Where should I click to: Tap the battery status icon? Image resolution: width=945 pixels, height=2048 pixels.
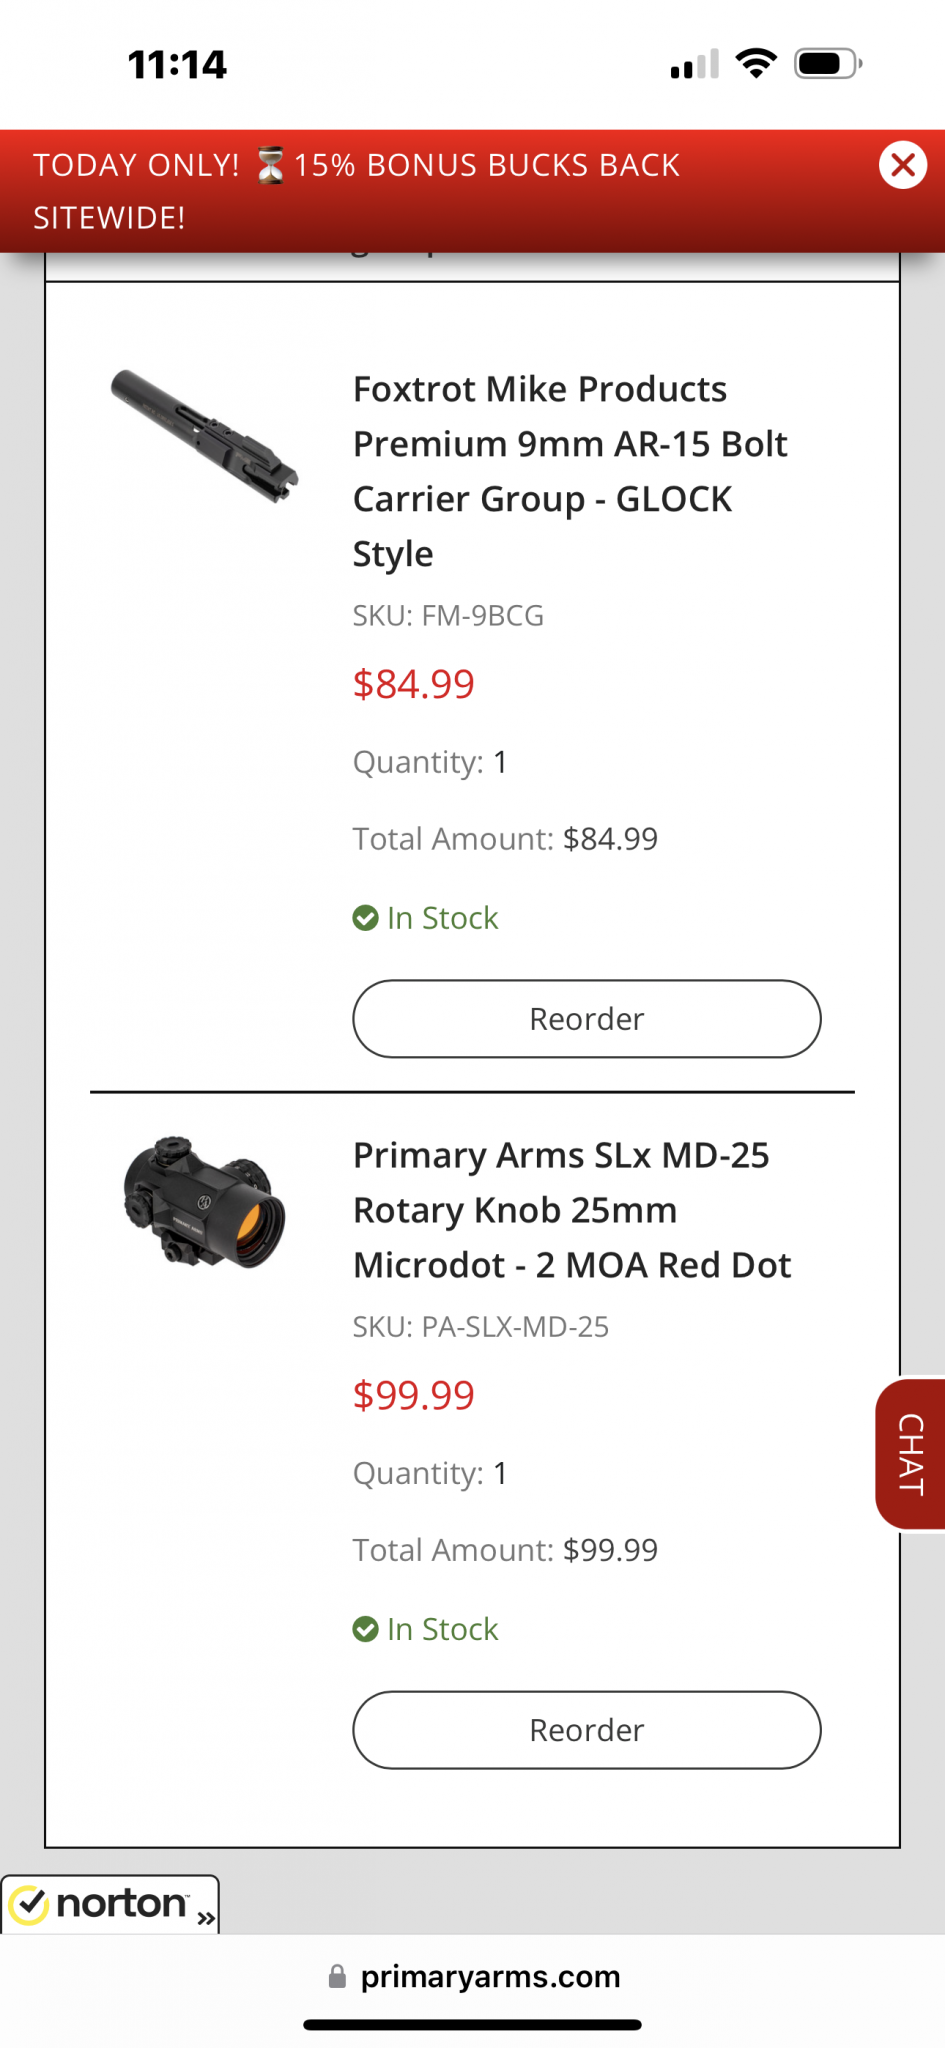click(827, 64)
